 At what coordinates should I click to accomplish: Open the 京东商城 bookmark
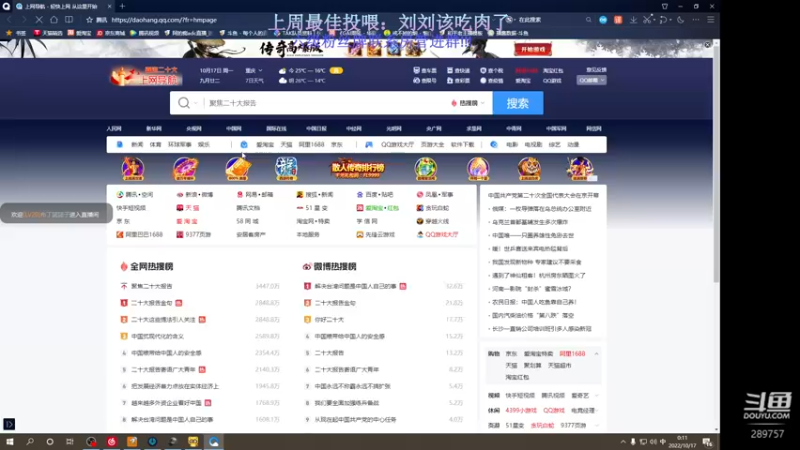[111, 33]
